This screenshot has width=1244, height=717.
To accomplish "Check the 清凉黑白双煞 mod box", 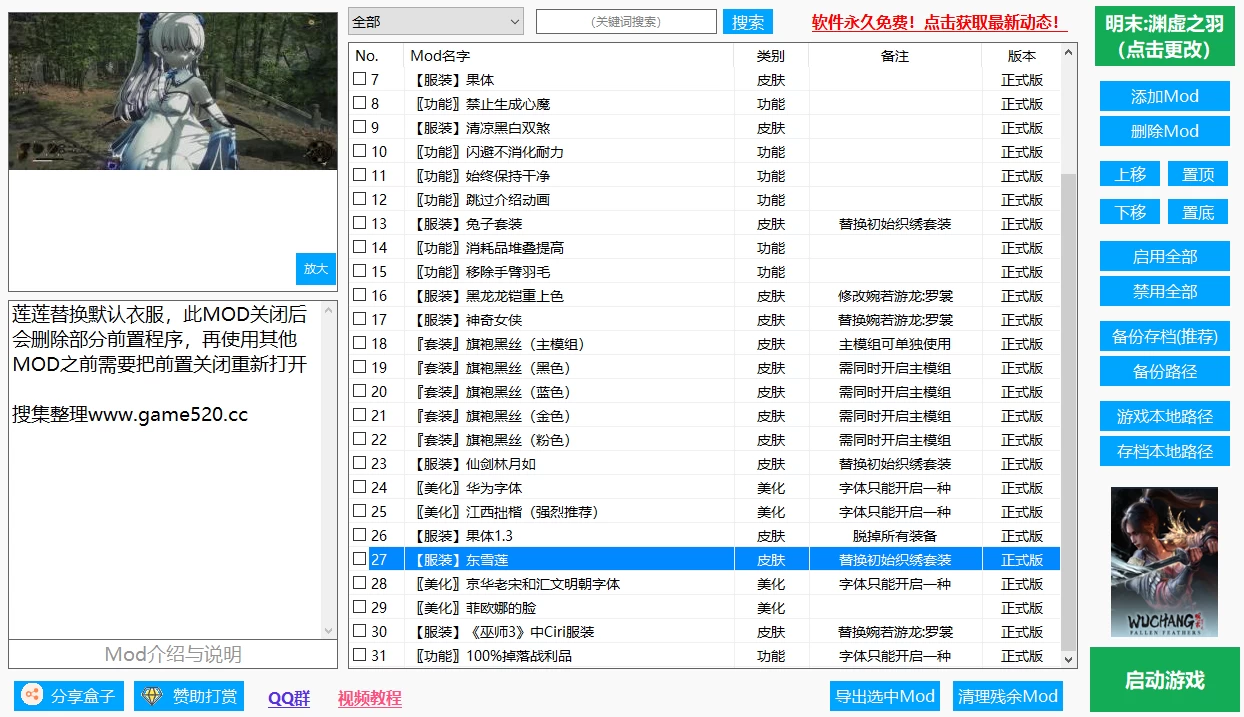I will 359,127.
